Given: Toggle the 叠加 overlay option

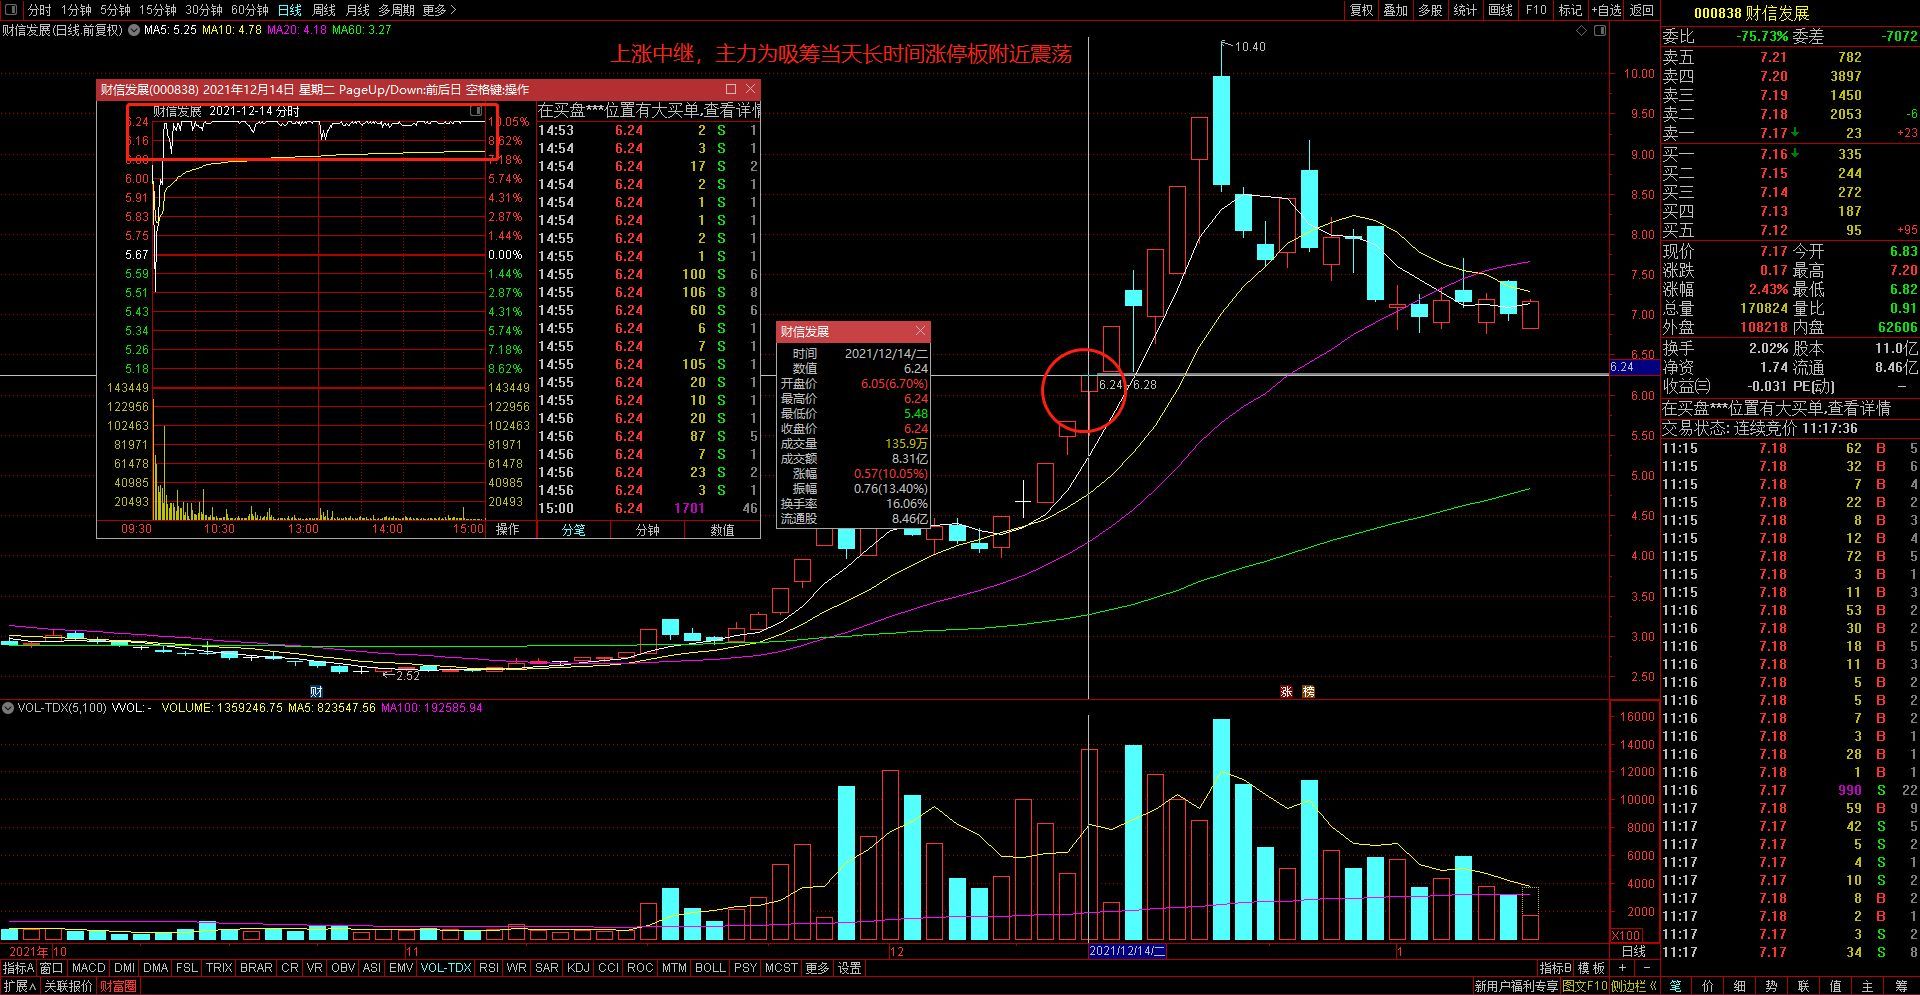Looking at the screenshot, I should pos(1395,10).
